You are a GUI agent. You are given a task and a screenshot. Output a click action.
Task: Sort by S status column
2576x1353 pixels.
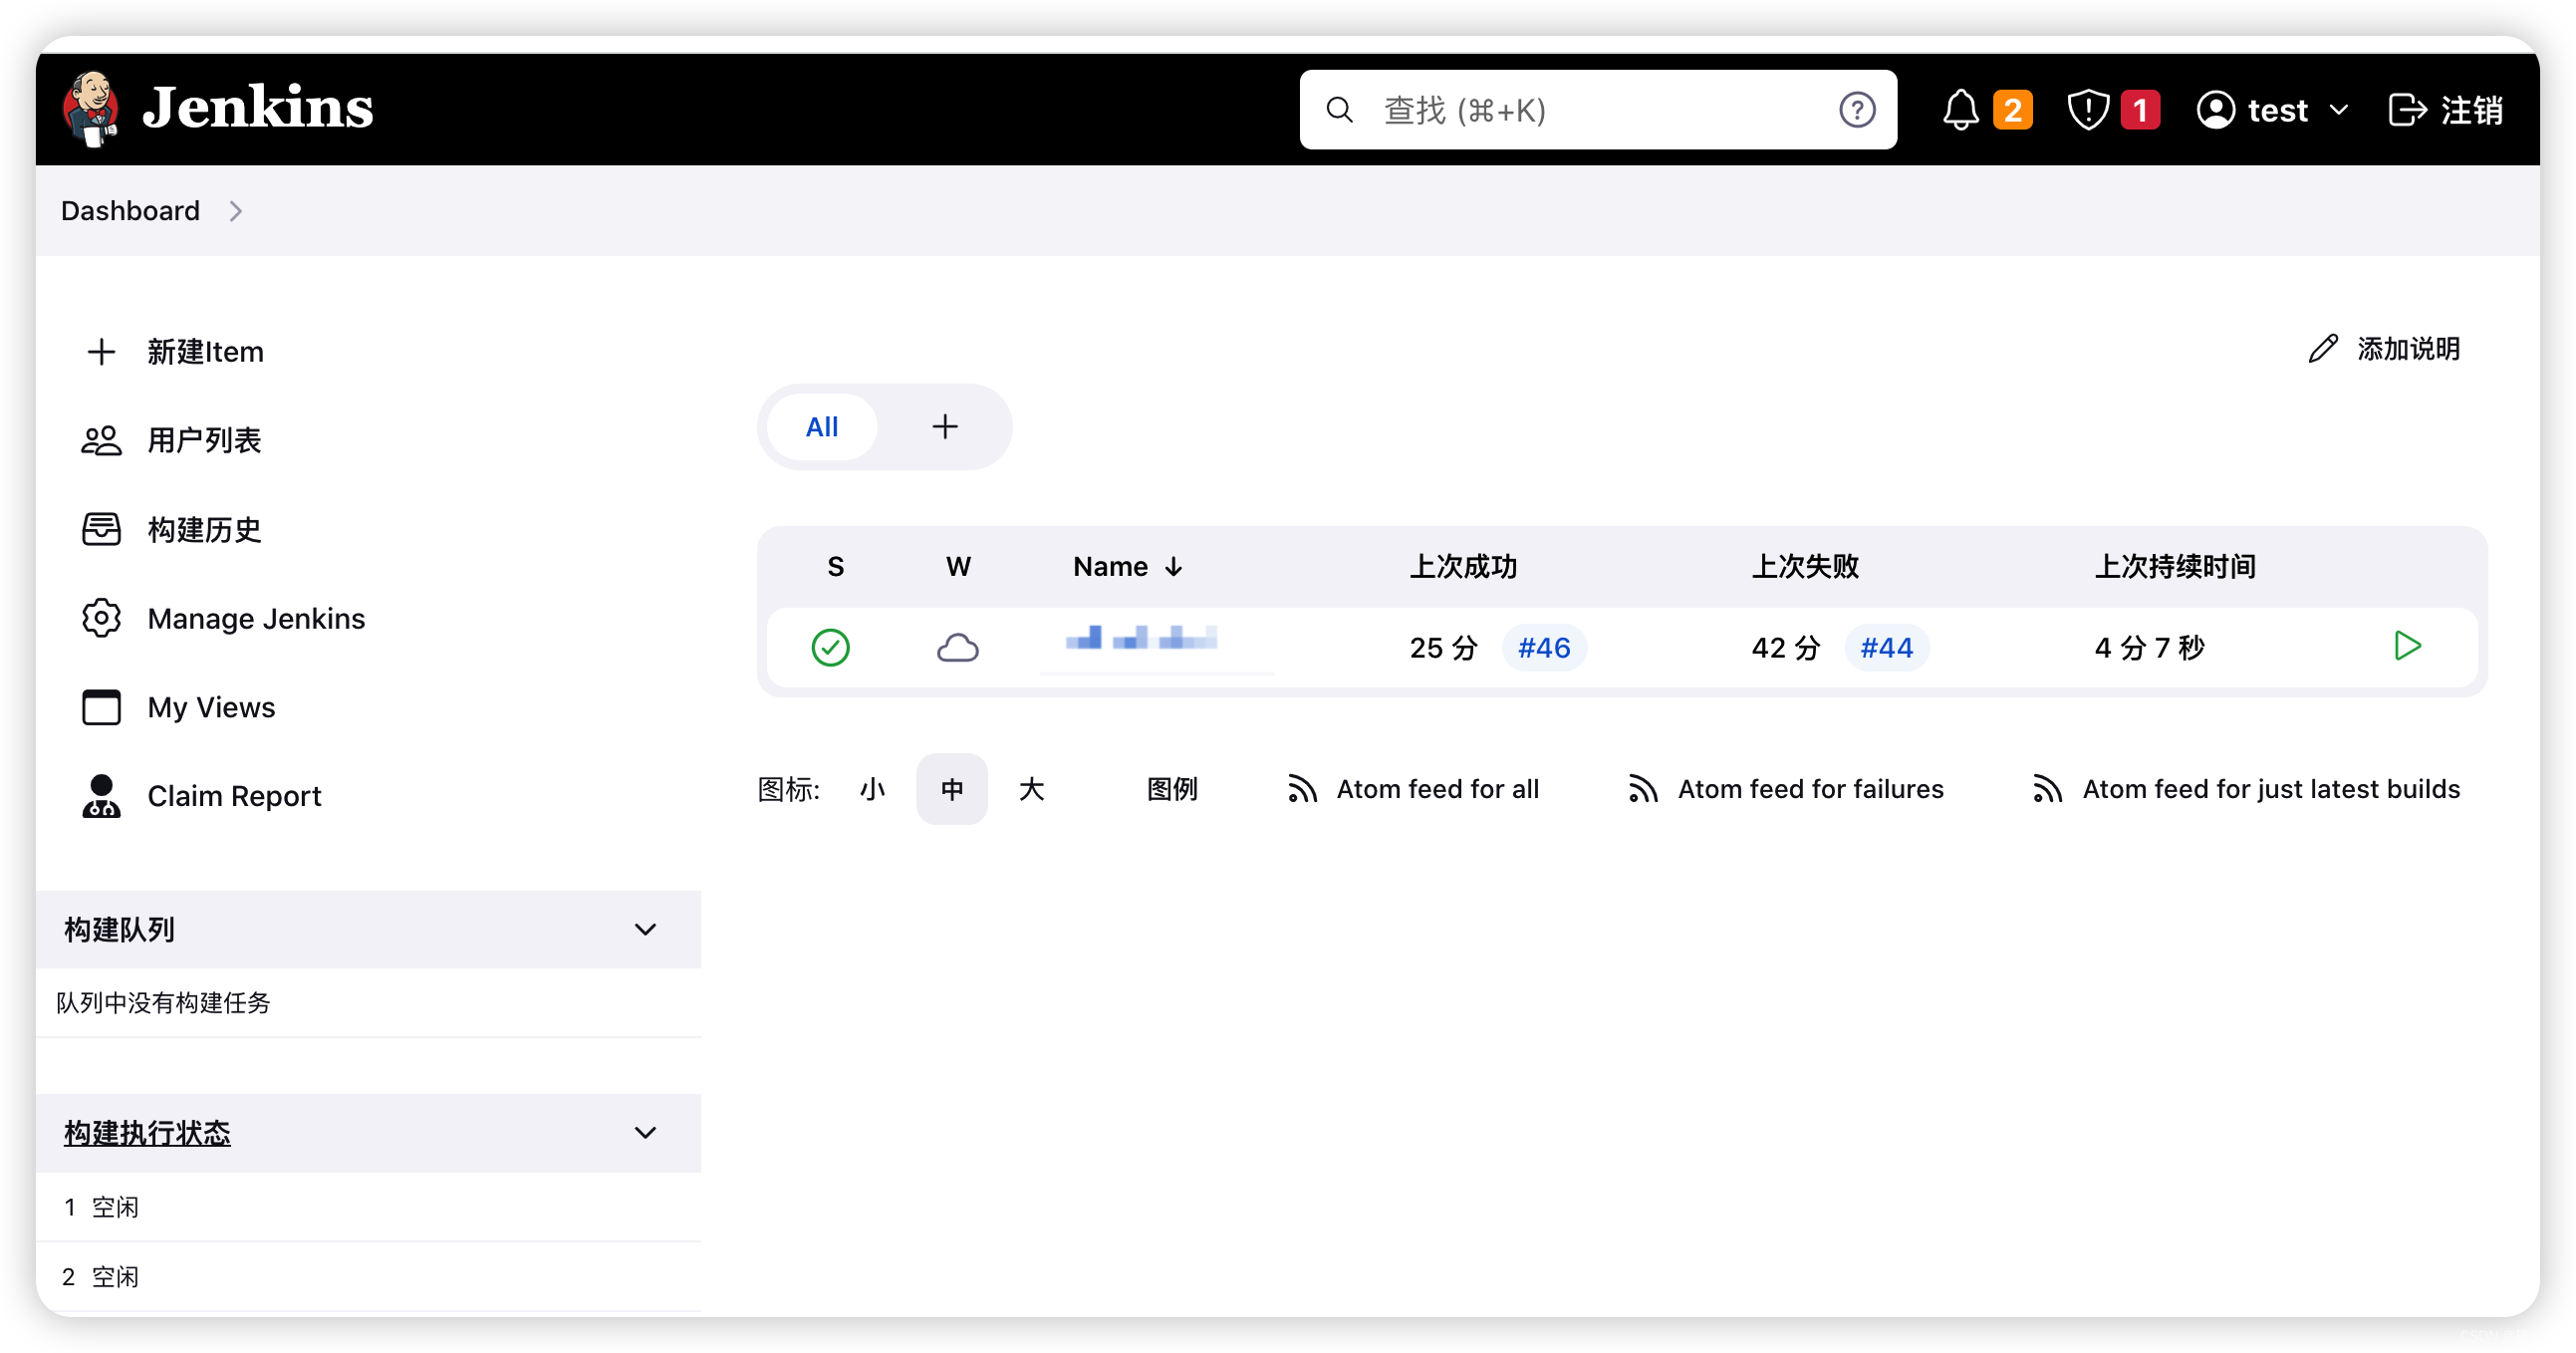(x=835, y=567)
